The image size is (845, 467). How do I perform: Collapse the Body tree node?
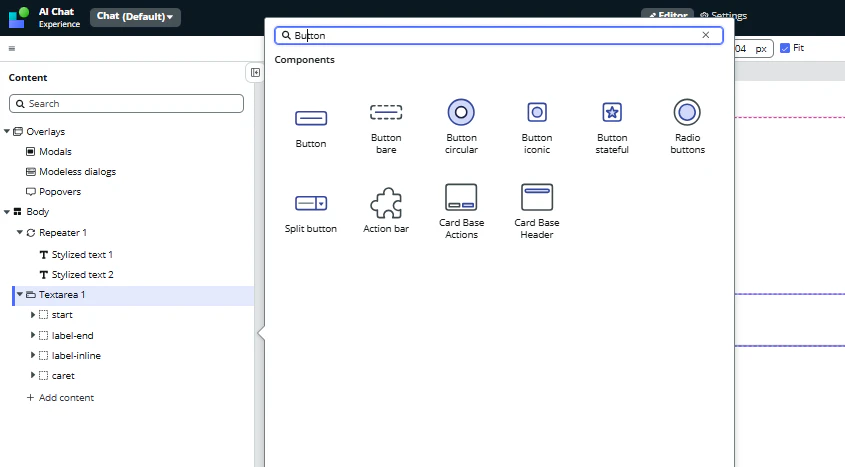6,212
